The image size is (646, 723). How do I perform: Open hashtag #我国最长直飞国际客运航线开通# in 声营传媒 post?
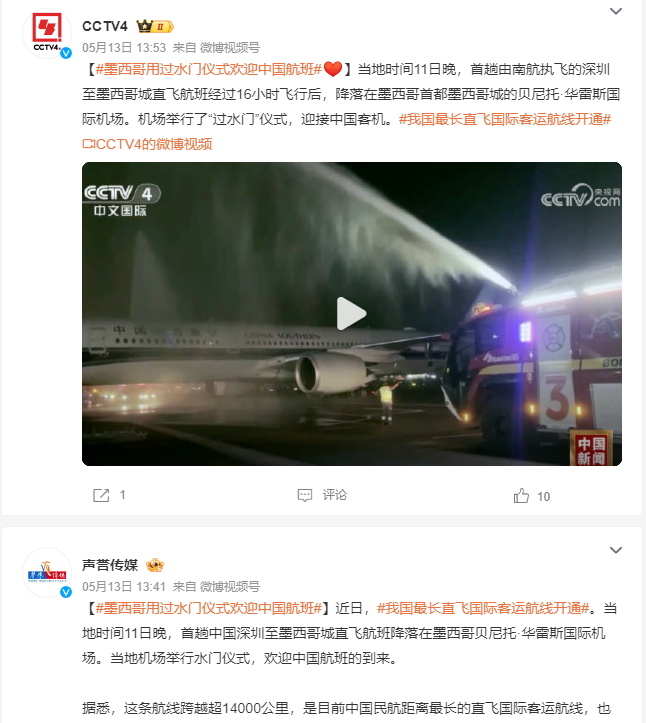[x=483, y=608]
